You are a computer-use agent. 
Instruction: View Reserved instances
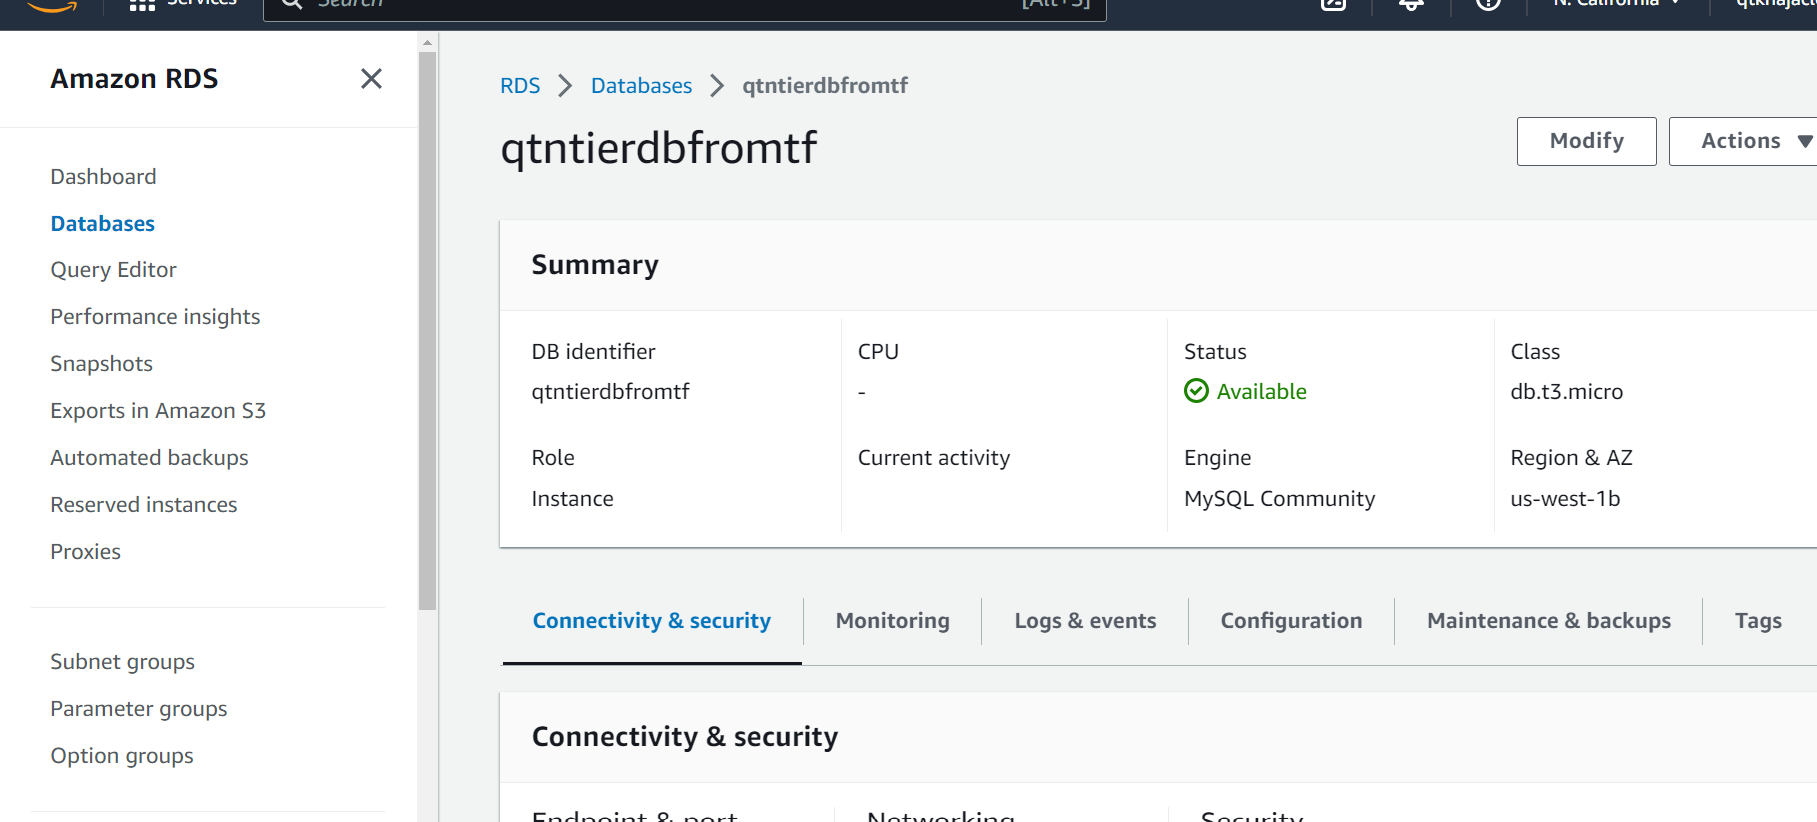(x=143, y=505)
